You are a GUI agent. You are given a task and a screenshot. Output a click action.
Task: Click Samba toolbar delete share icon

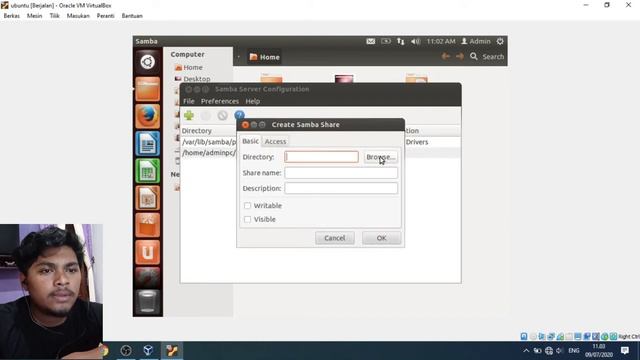(222, 116)
